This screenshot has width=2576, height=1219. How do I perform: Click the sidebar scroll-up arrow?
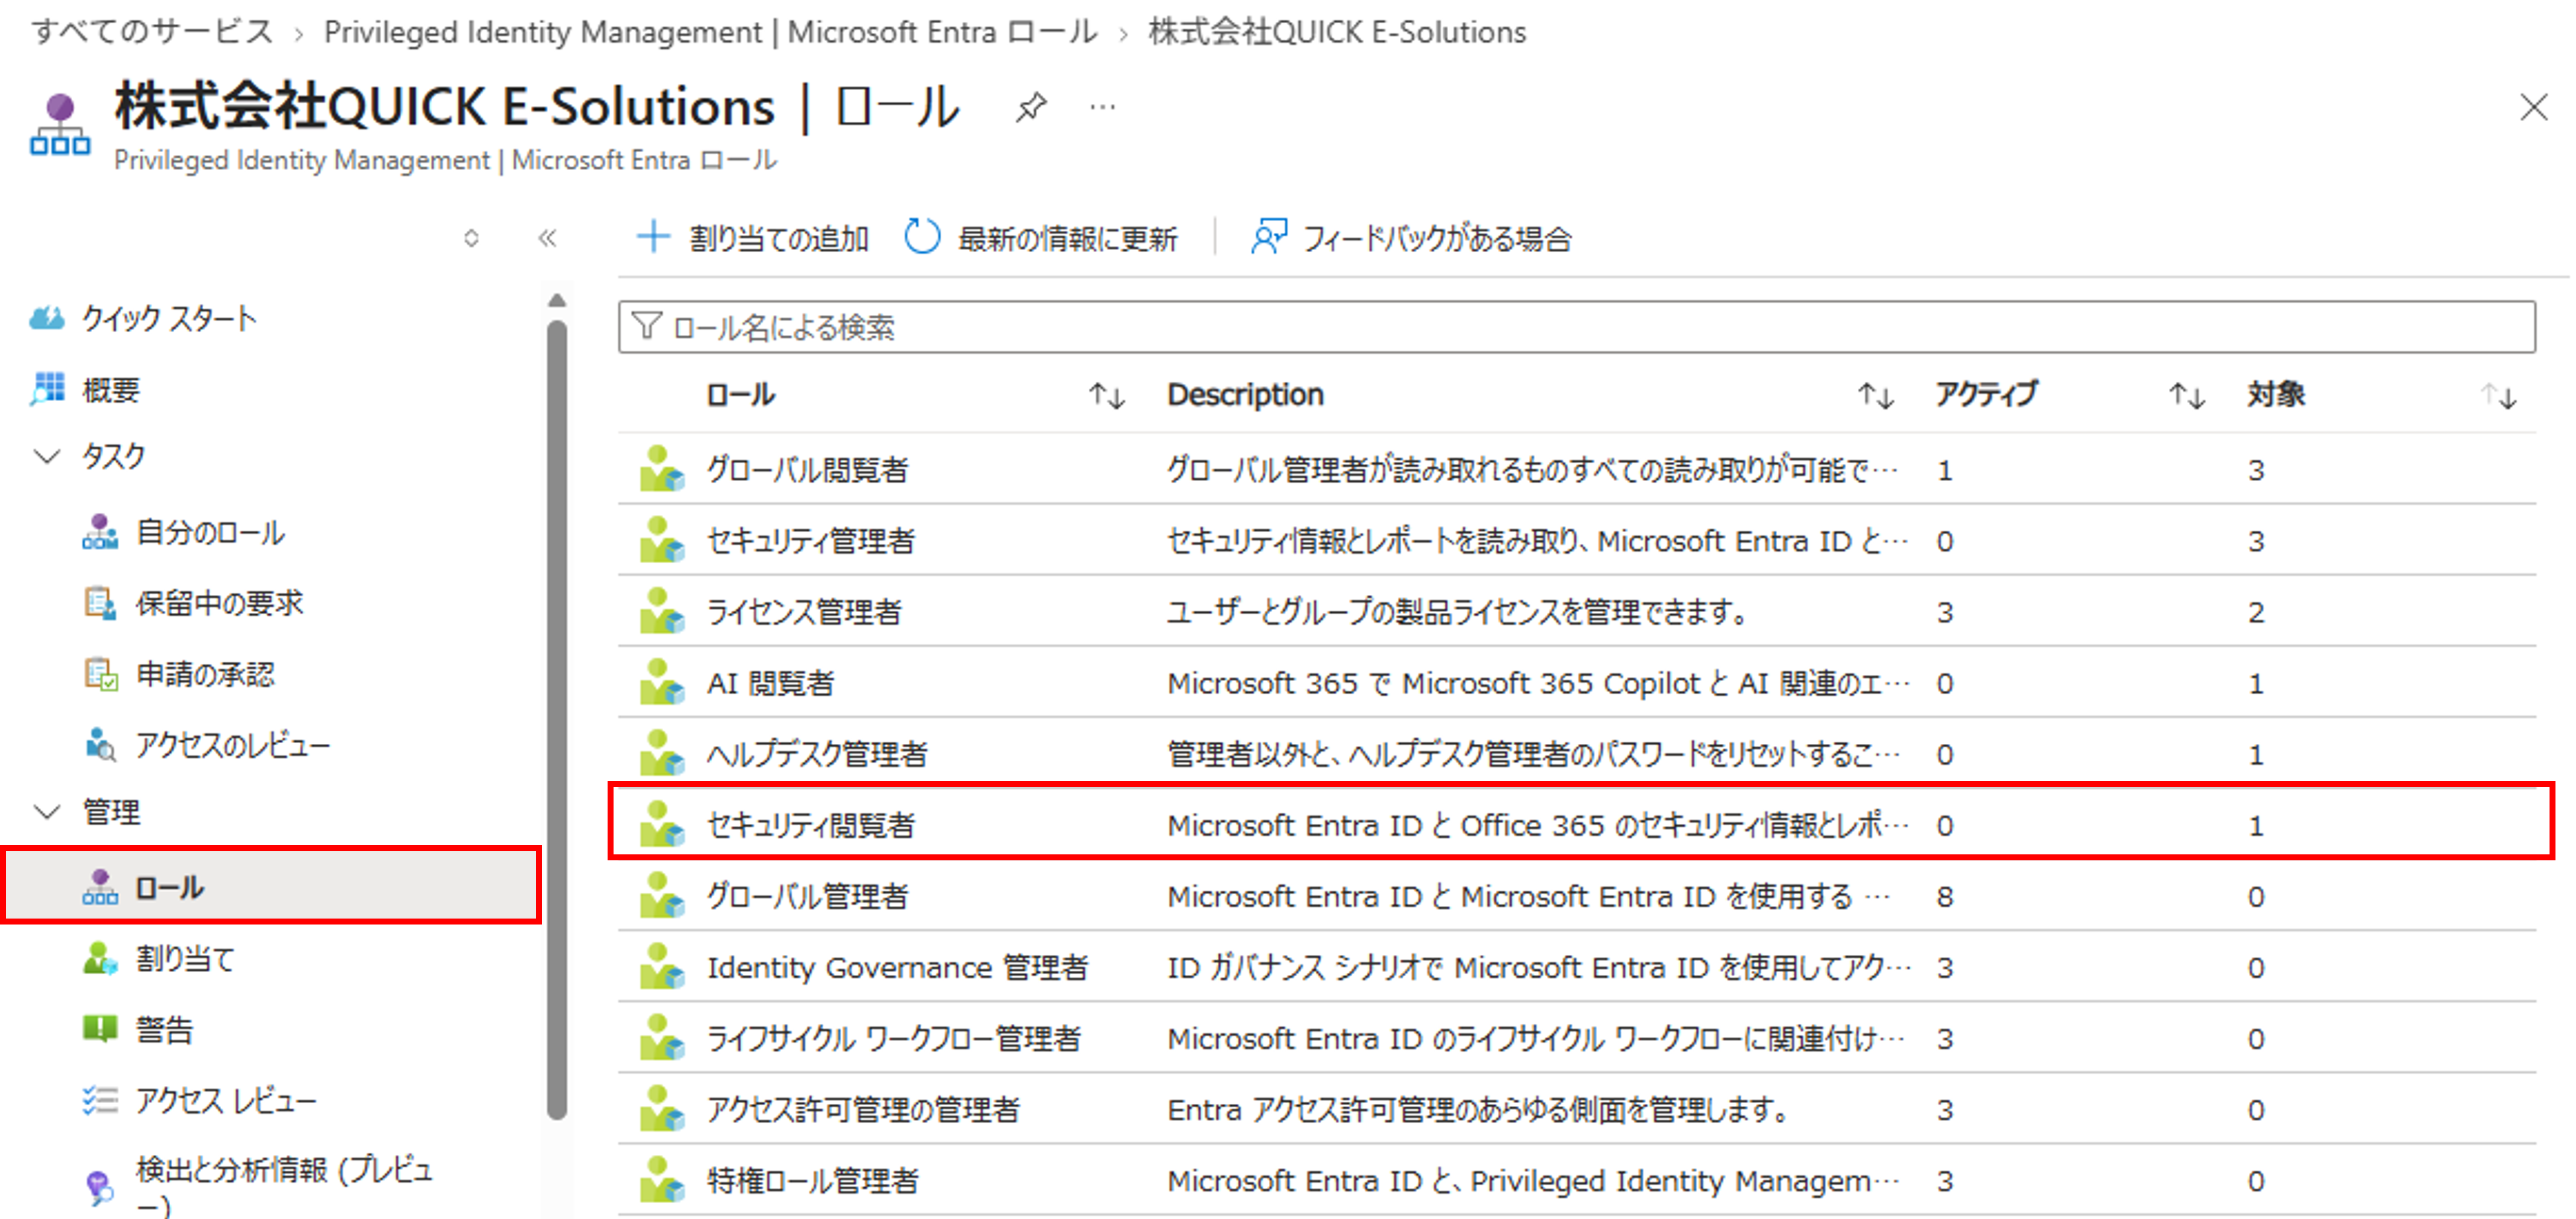557,300
